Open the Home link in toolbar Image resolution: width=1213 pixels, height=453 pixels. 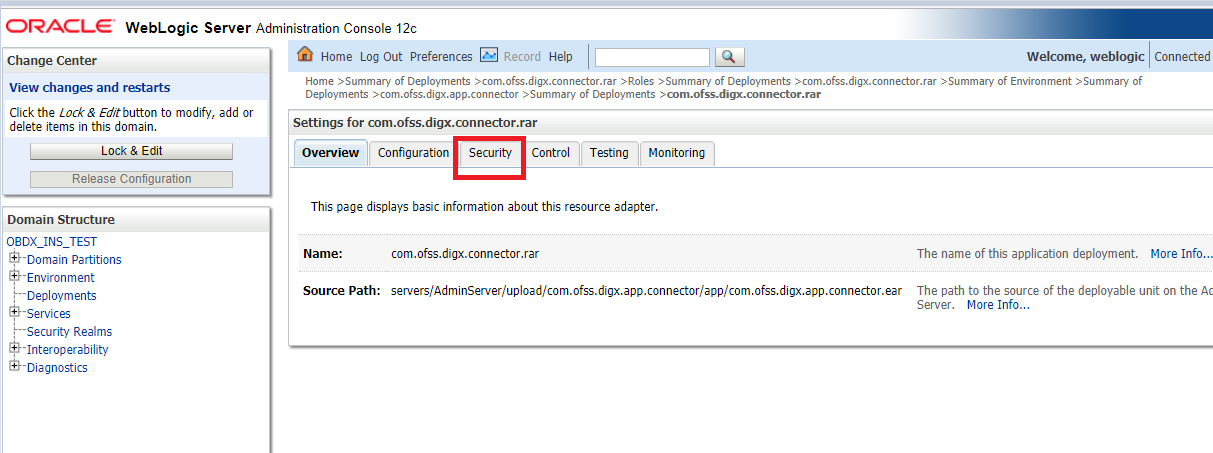tap(336, 57)
